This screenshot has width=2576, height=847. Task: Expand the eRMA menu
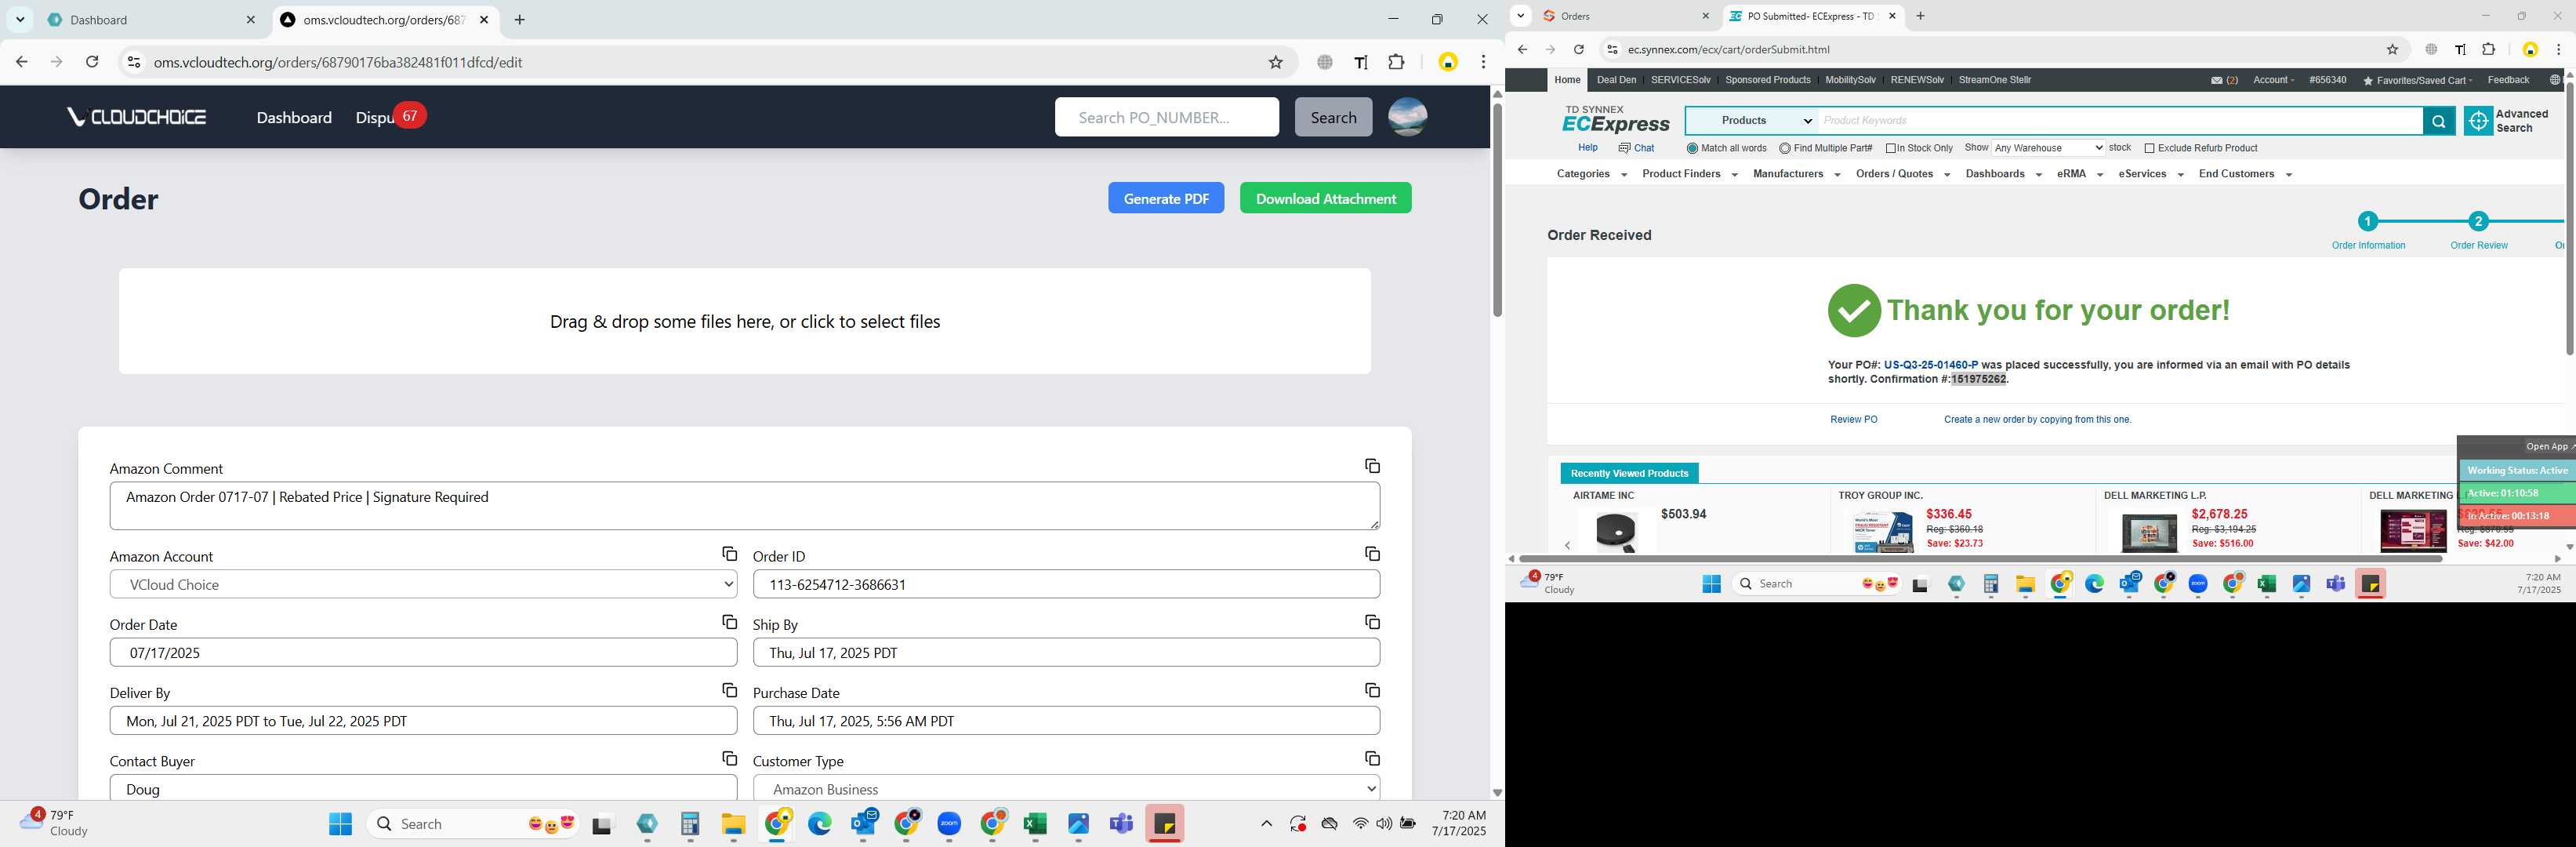(x=2080, y=174)
